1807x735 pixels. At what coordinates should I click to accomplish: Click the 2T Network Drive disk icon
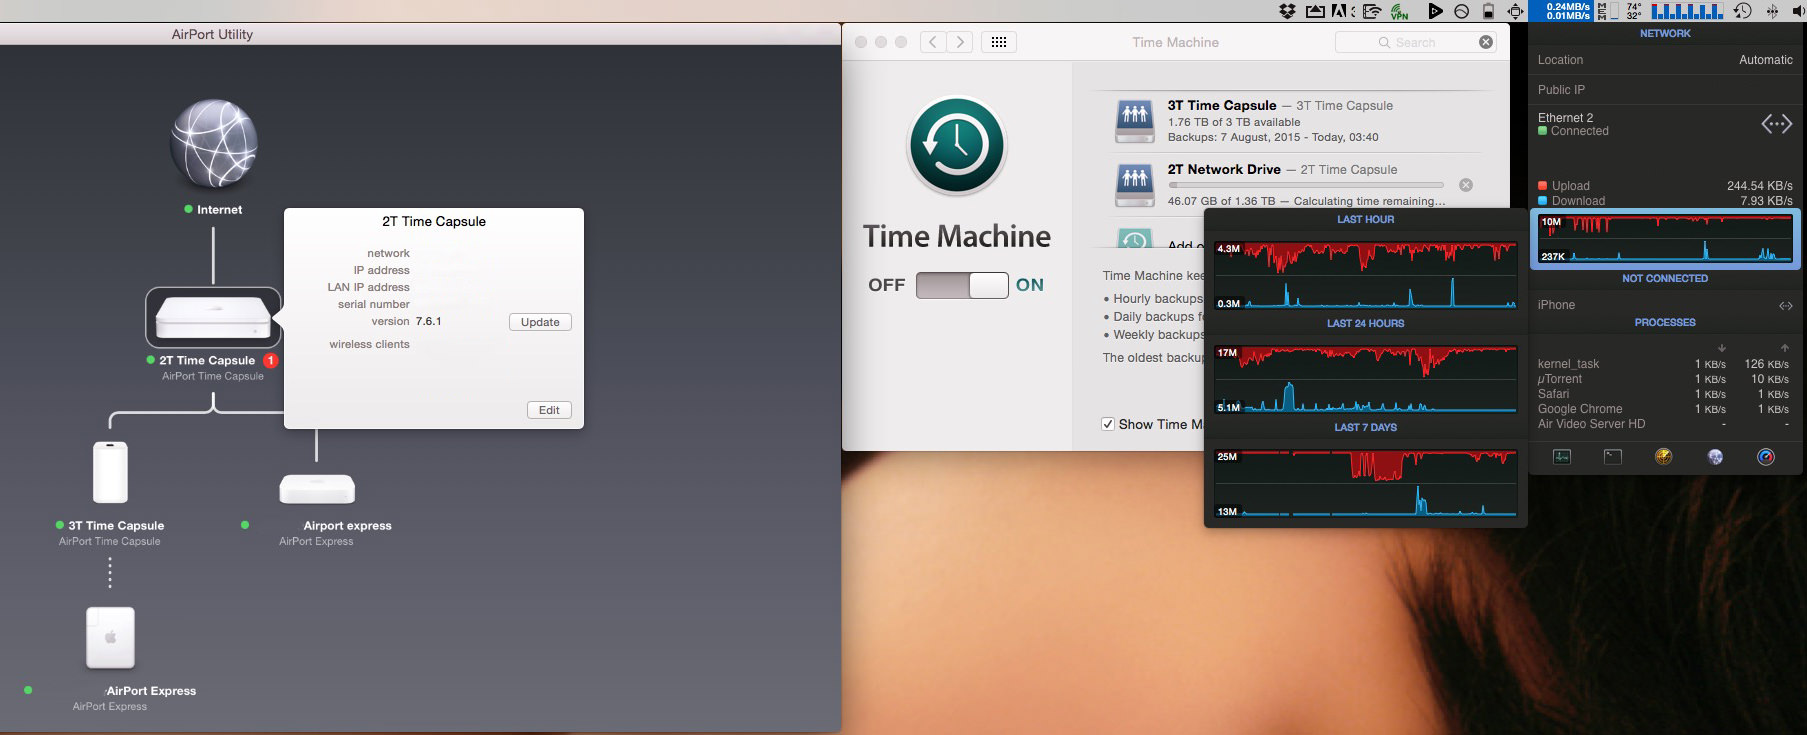pos(1135,186)
